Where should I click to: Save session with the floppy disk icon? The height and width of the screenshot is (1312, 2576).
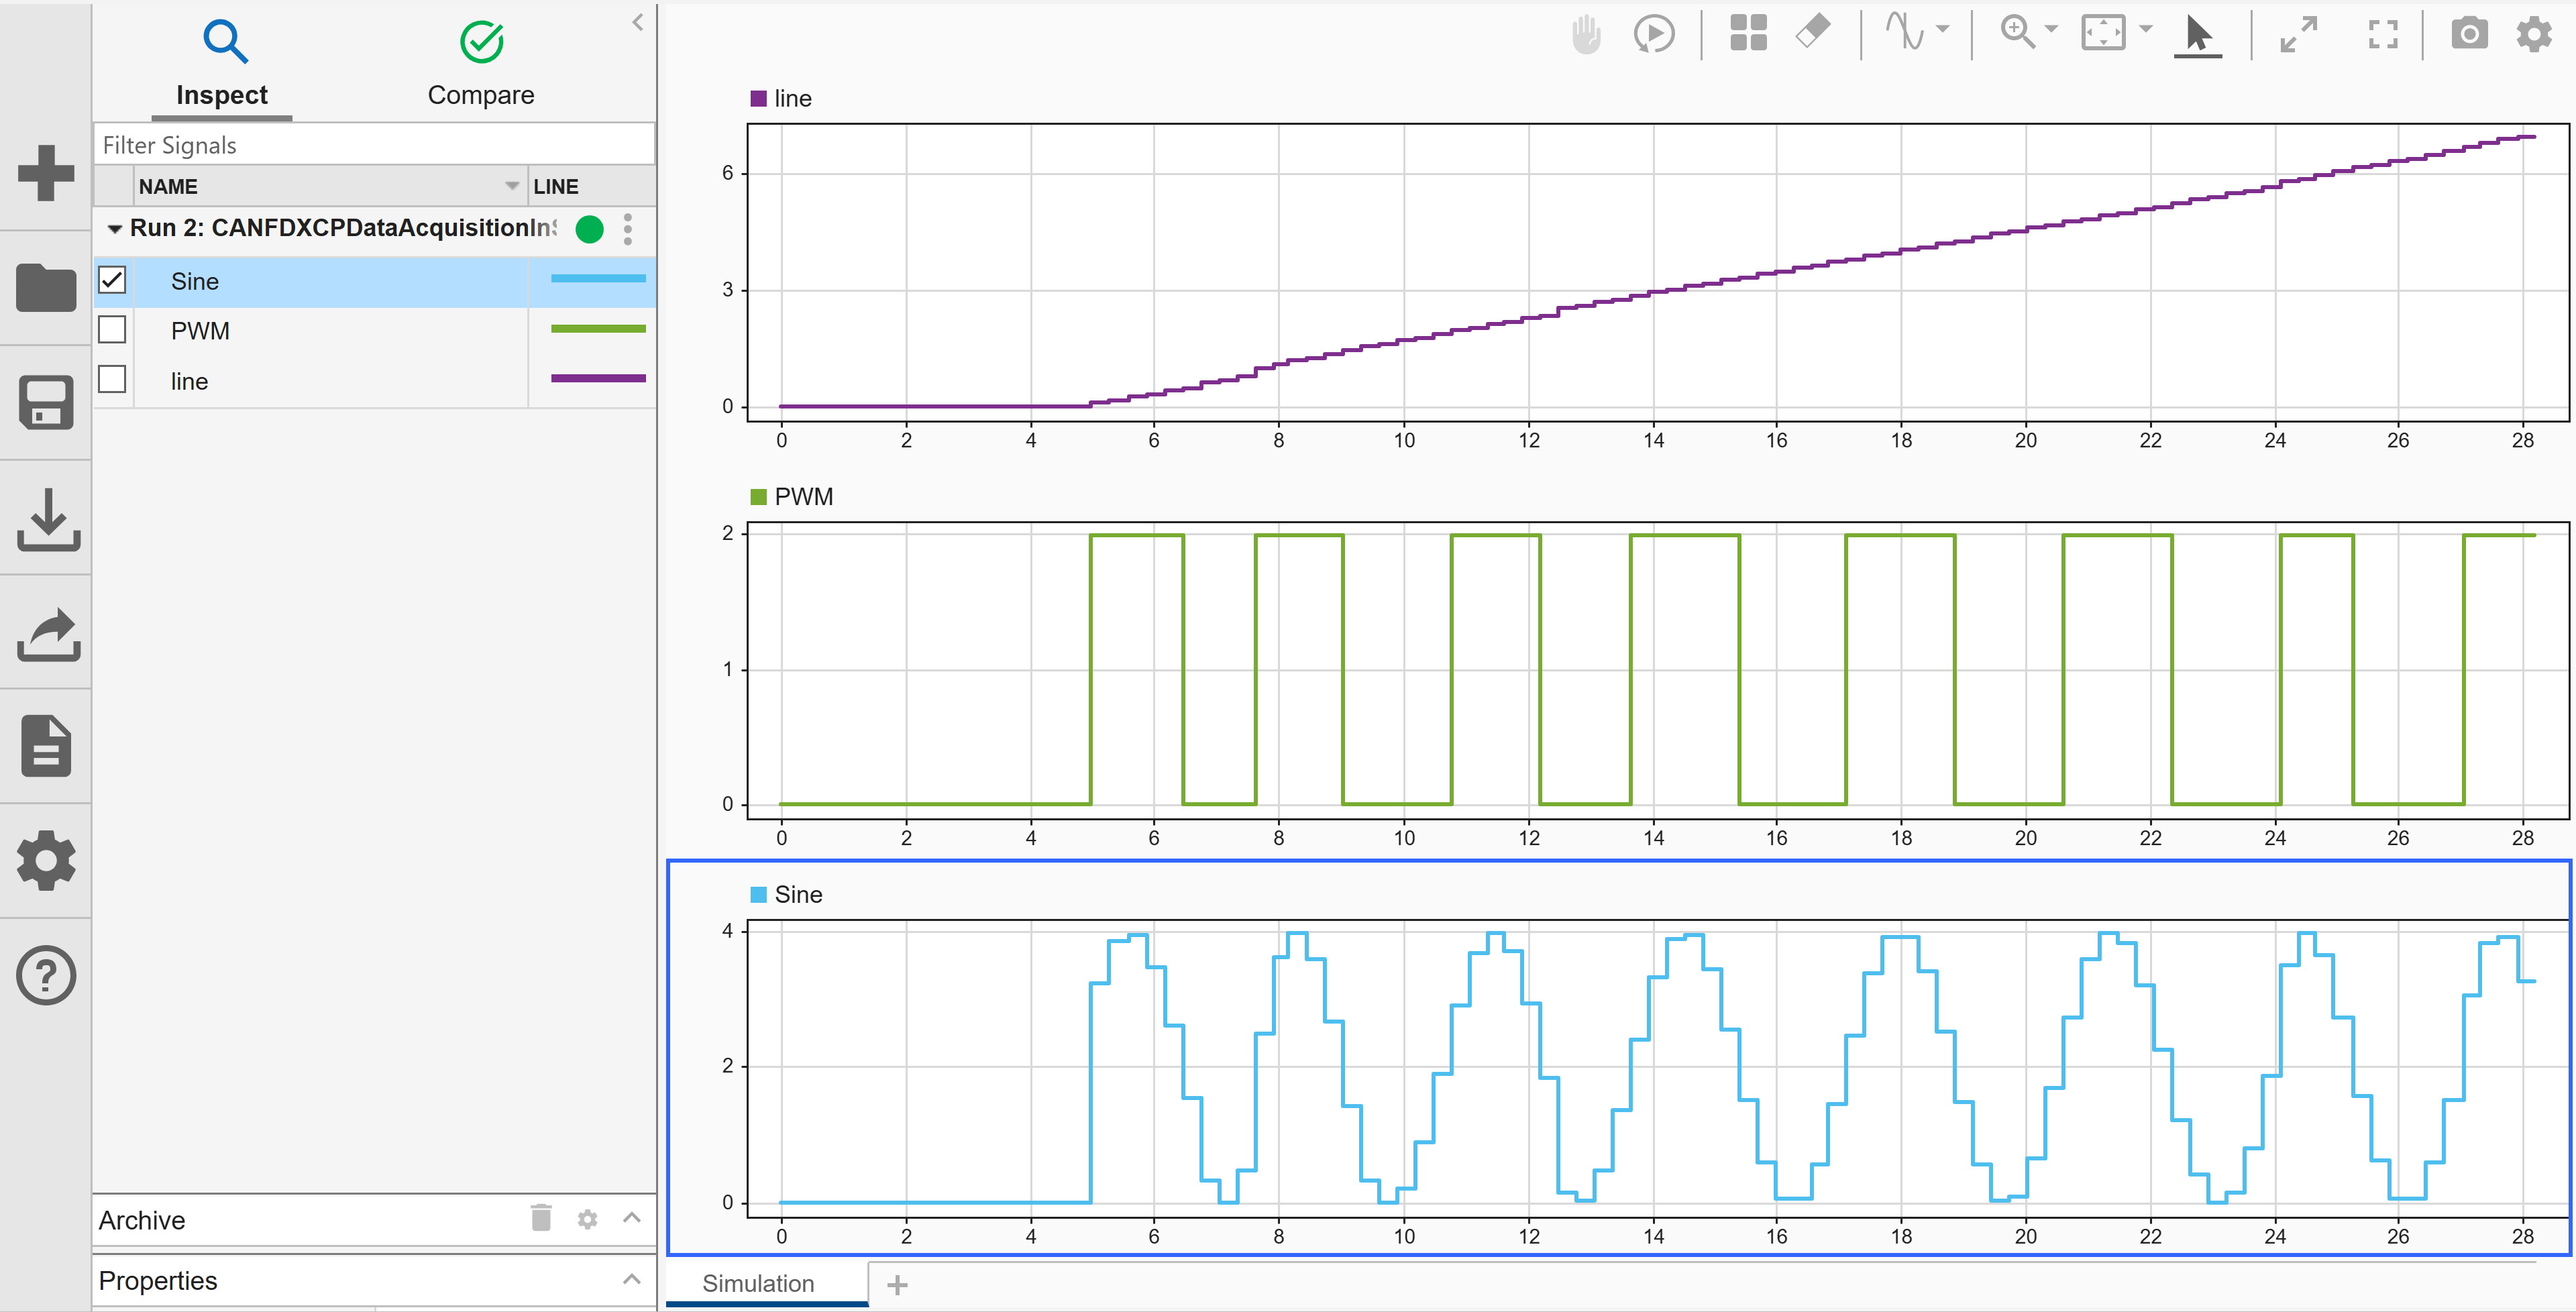click(46, 402)
